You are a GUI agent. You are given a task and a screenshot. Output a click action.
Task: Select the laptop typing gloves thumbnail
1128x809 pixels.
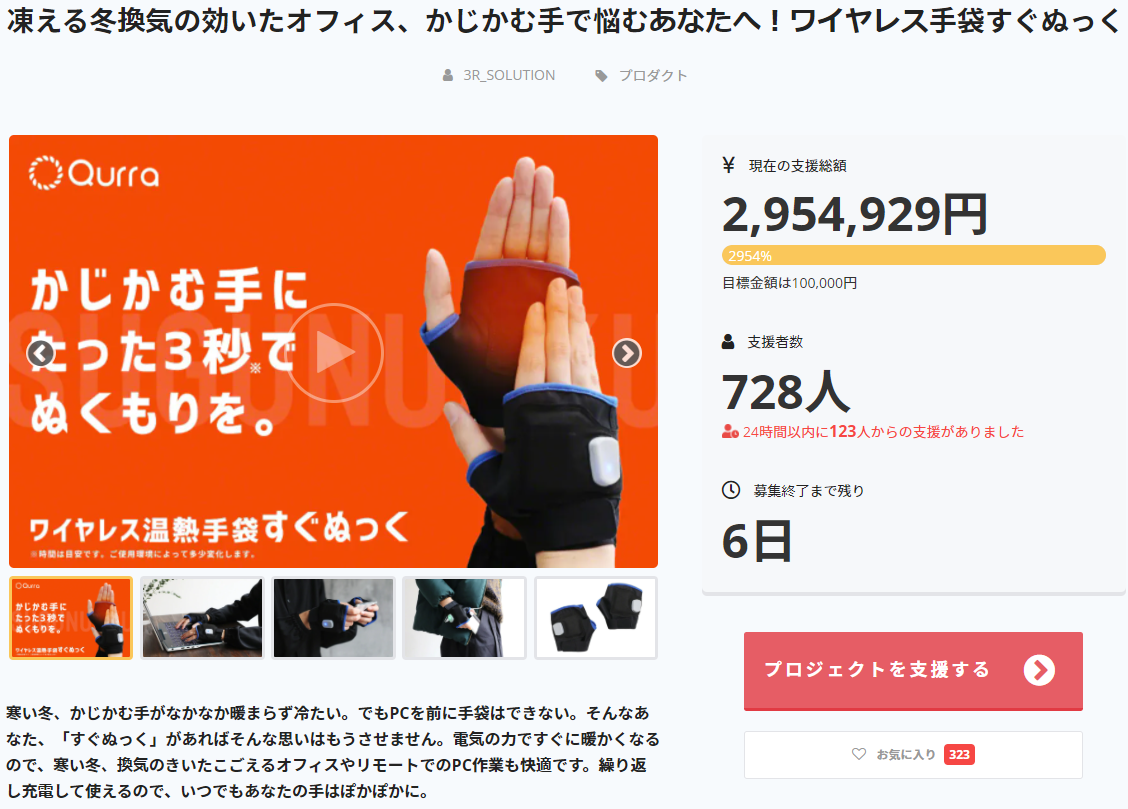pyautogui.click(x=202, y=618)
